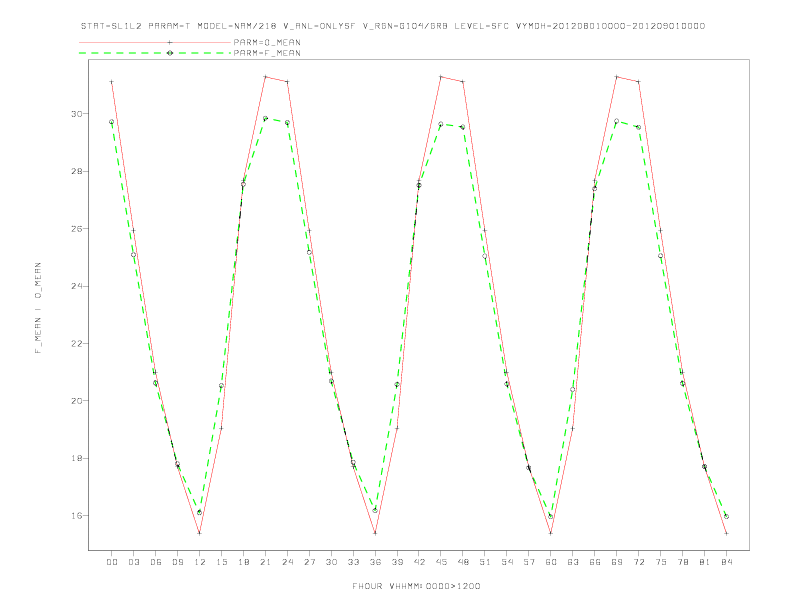Click the VYMDH date range in the title

610,26
